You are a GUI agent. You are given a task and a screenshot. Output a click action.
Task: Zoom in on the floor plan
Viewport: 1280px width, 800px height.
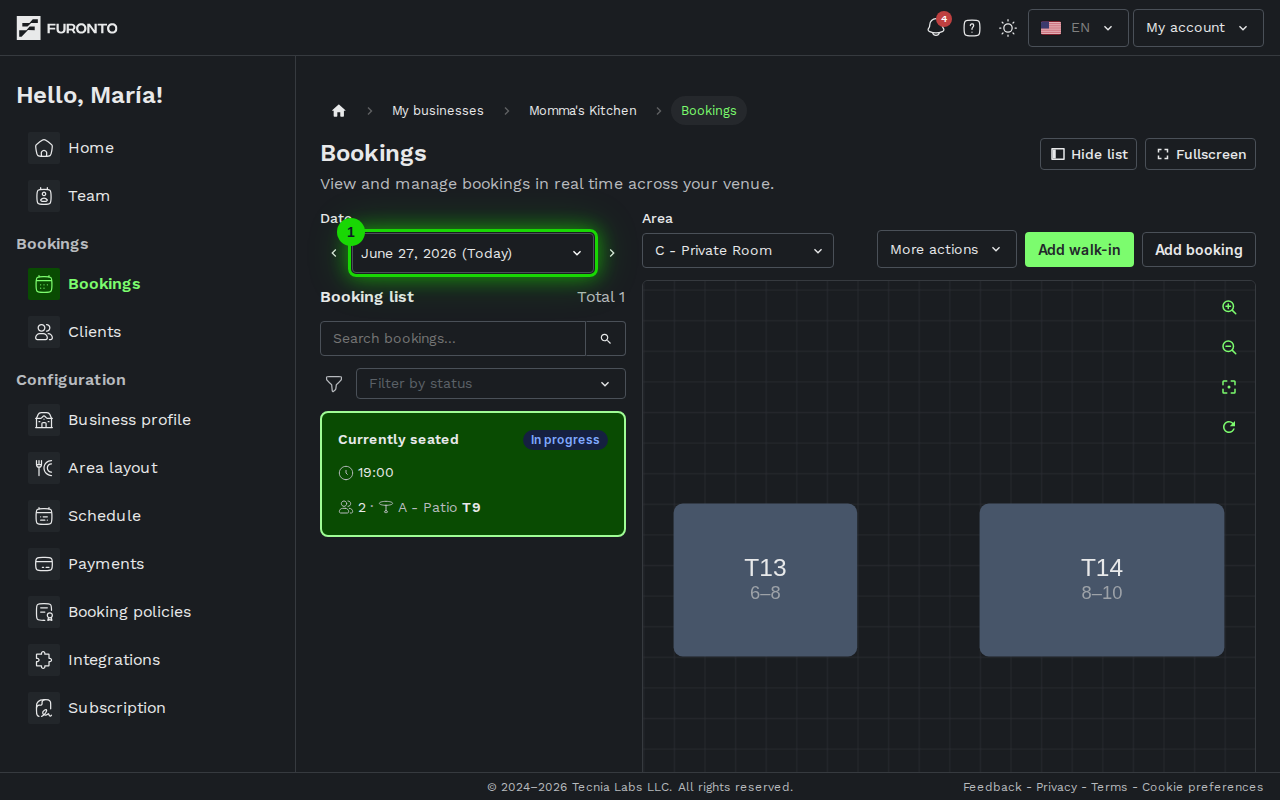pyautogui.click(x=1229, y=308)
